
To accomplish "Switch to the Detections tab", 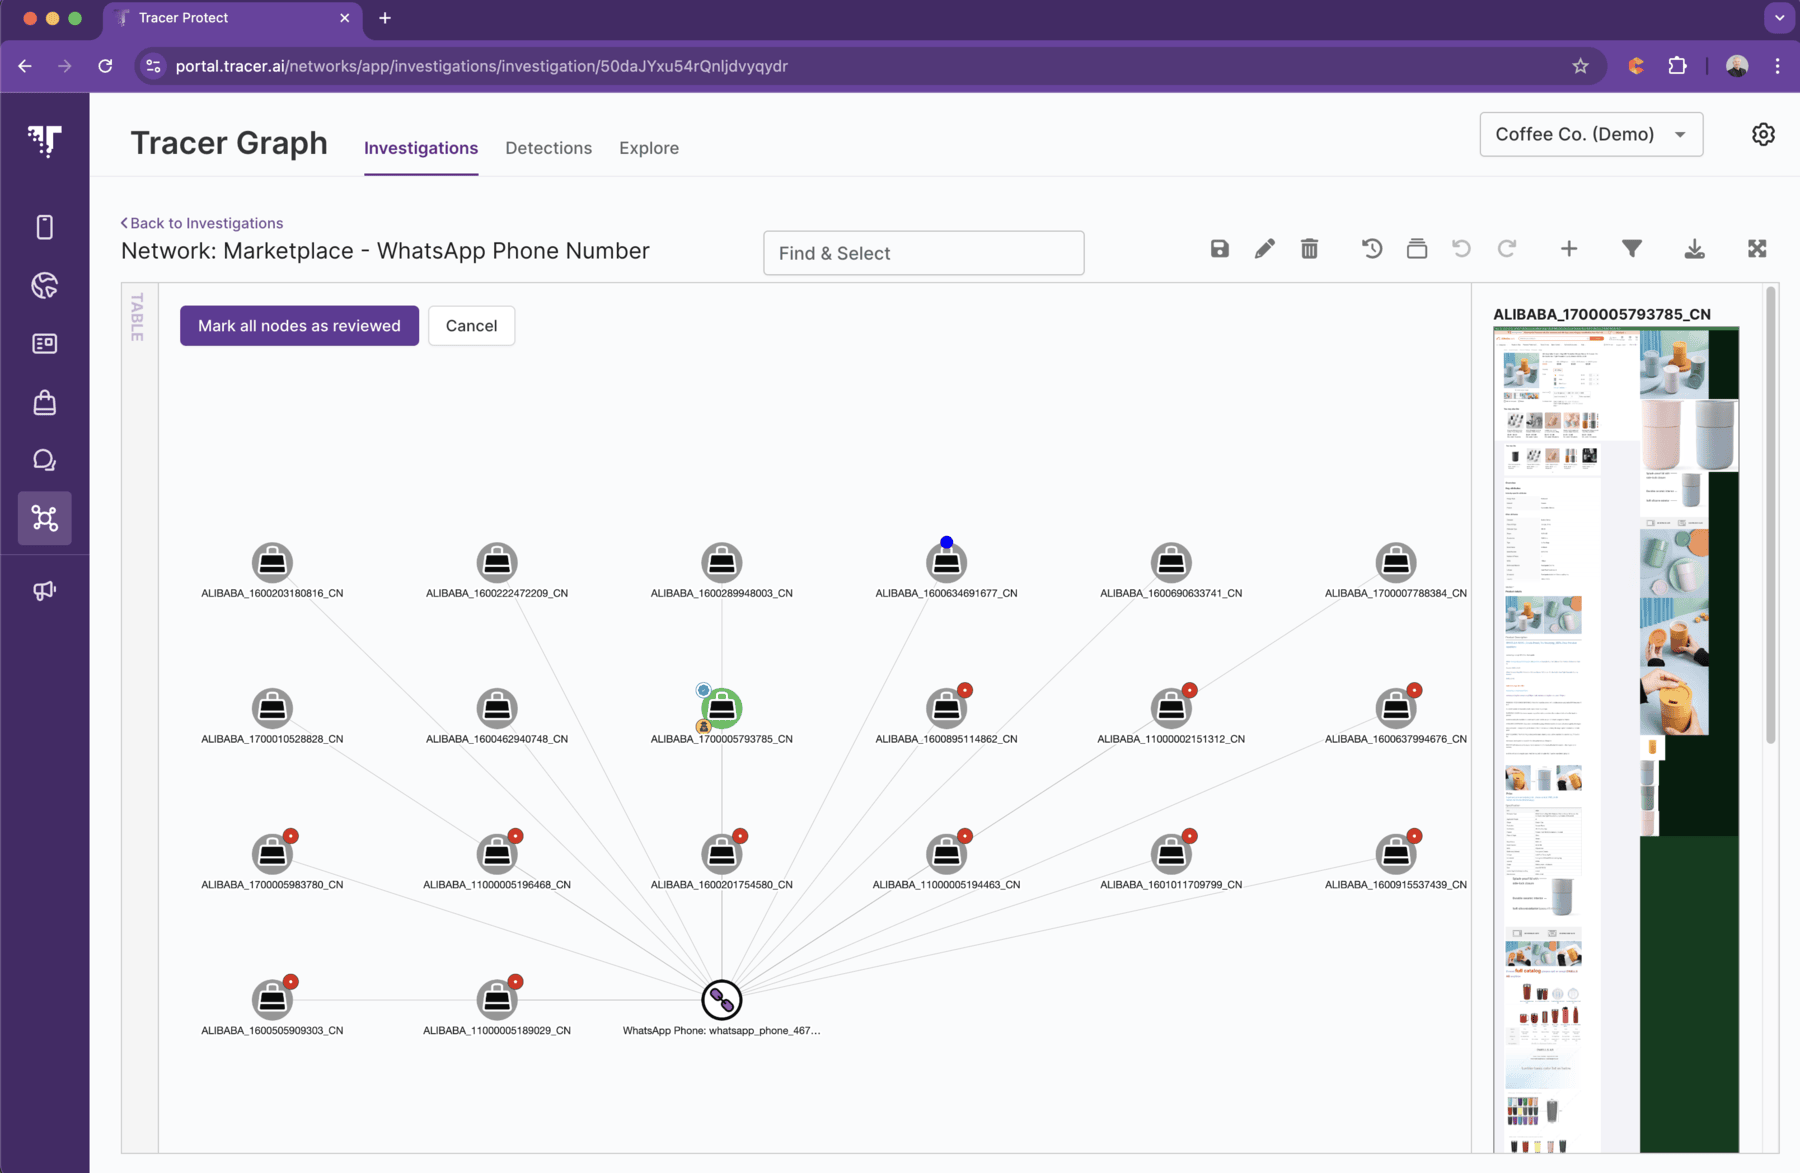I will pyautogui.click(x=548, y=148).
